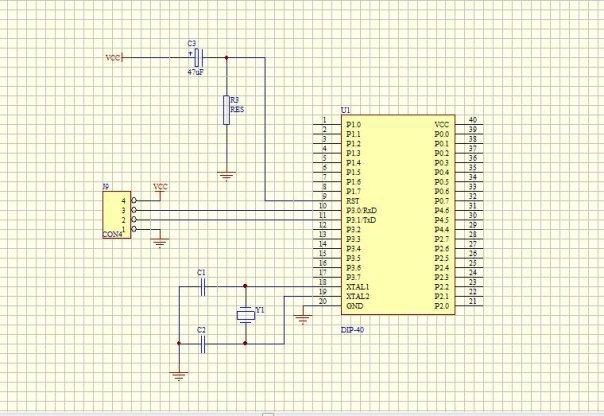Click the 47uF value label
This screenshot has height=416, width=604.
pos(196,72)
